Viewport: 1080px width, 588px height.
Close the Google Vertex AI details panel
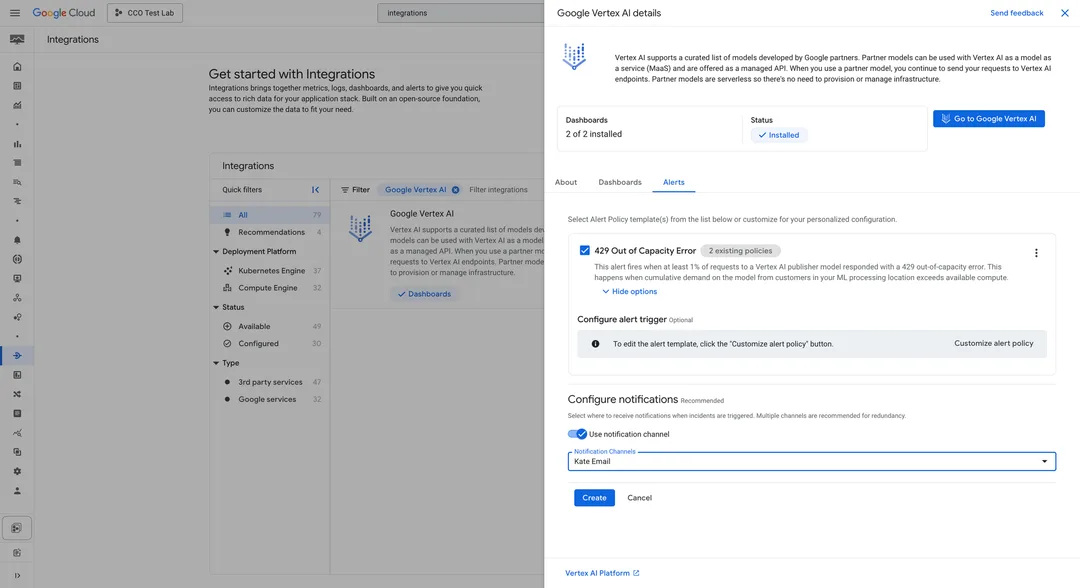pos(1065,13)
